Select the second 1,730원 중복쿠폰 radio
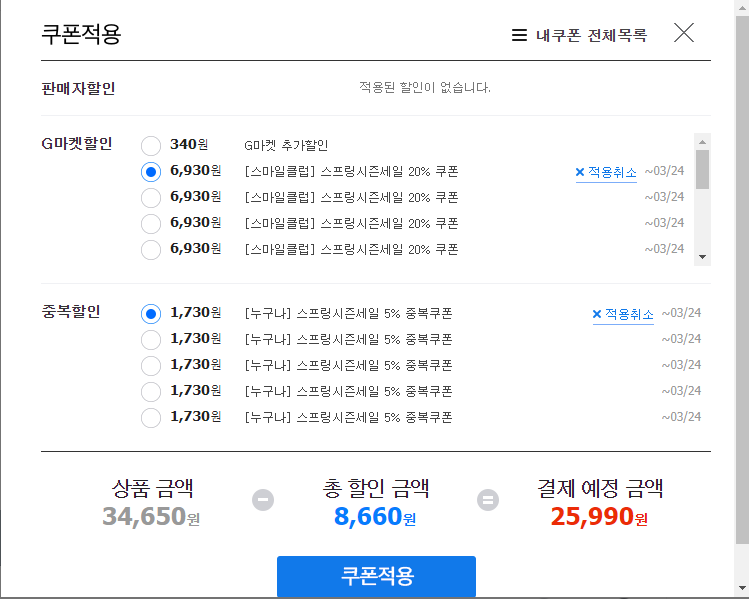 151,340
